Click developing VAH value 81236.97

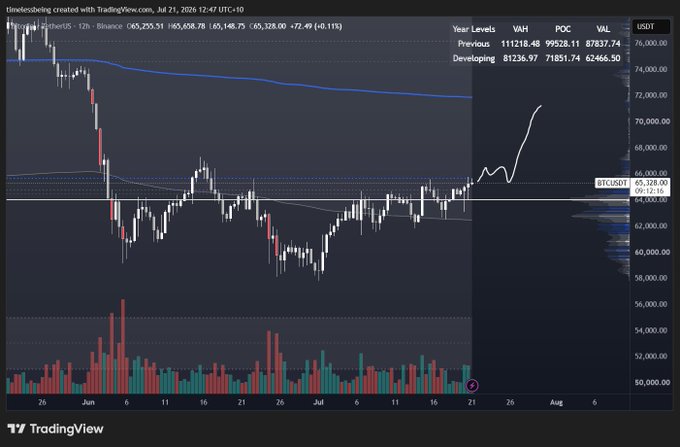[520, 58]
